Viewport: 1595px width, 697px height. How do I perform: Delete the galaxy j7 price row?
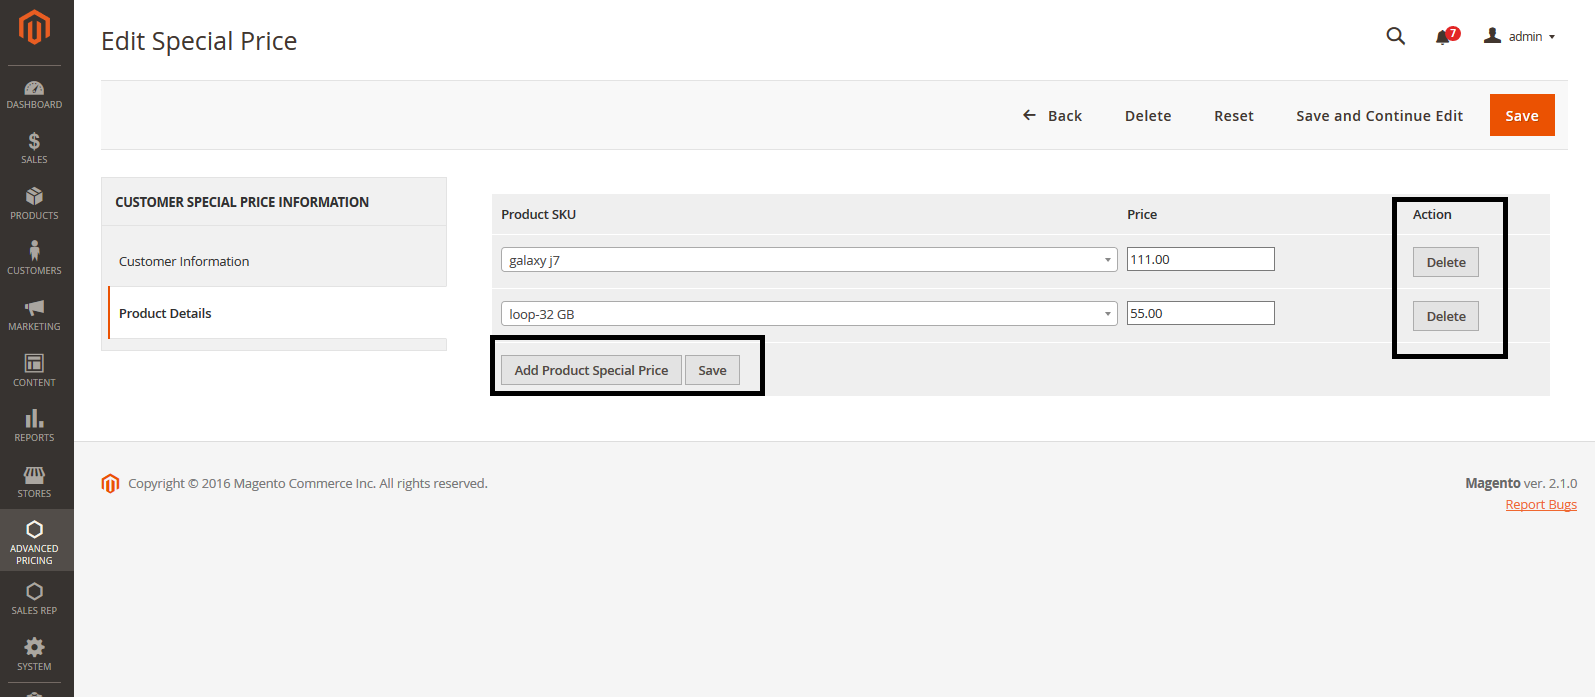[x=1446, y=262]
